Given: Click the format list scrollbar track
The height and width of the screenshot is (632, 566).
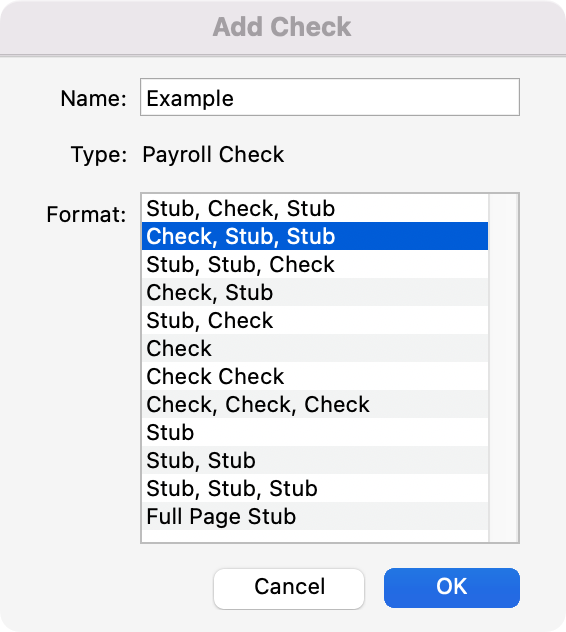Looking at the screenshot, I should tap(504, 368).
